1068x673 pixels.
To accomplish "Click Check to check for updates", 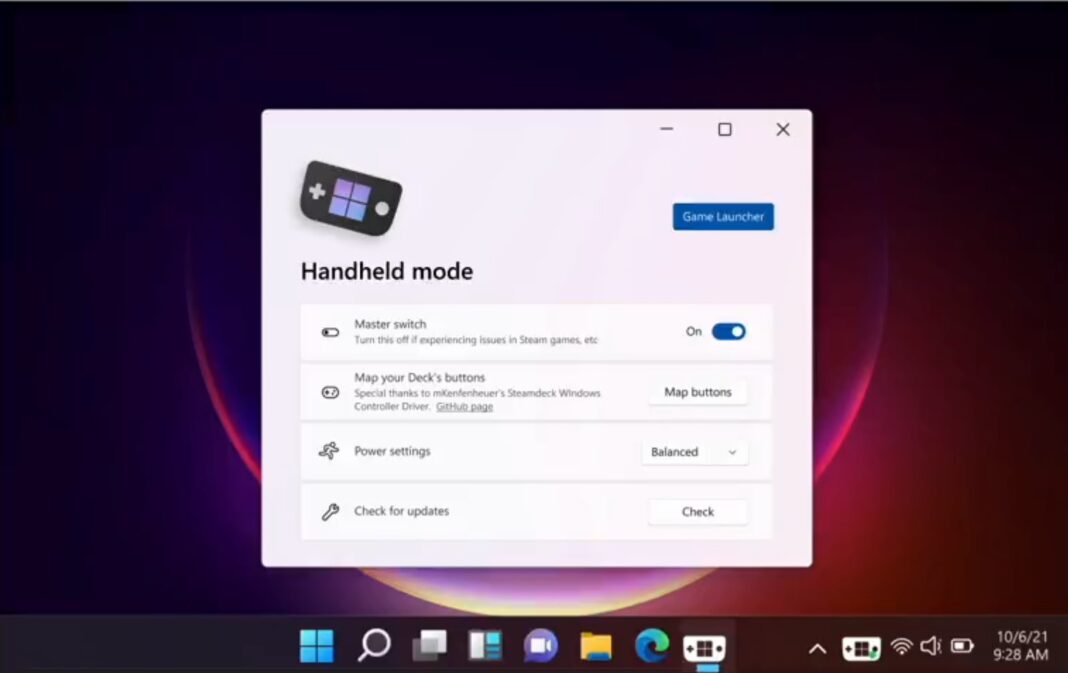I will point(697,511).
